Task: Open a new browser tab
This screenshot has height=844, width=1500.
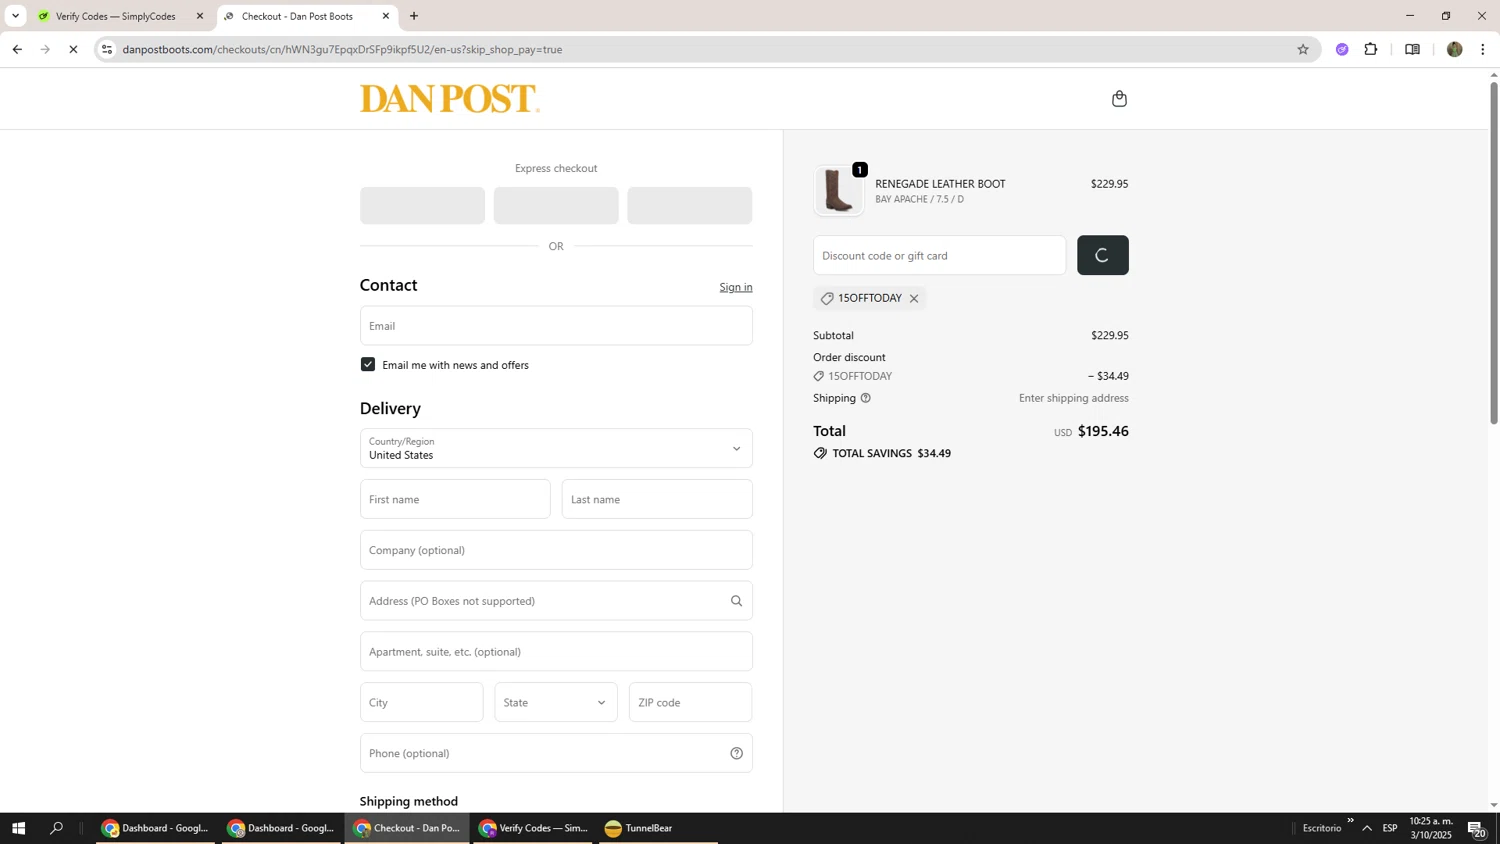Action: [x=414, y=16]
